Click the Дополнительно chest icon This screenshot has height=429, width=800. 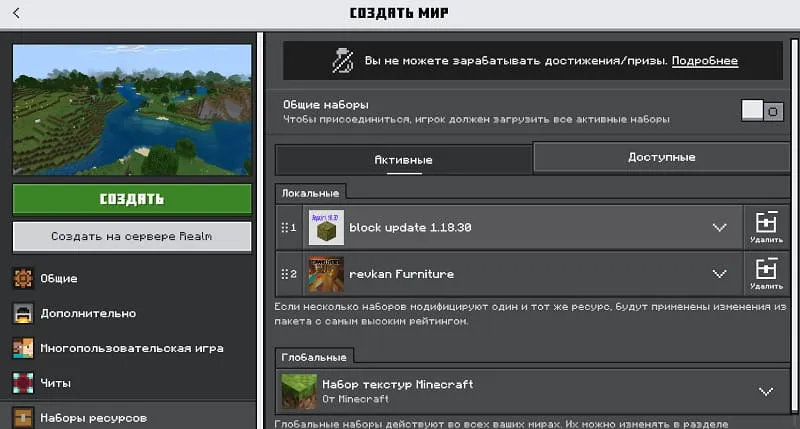coord(23,313)
